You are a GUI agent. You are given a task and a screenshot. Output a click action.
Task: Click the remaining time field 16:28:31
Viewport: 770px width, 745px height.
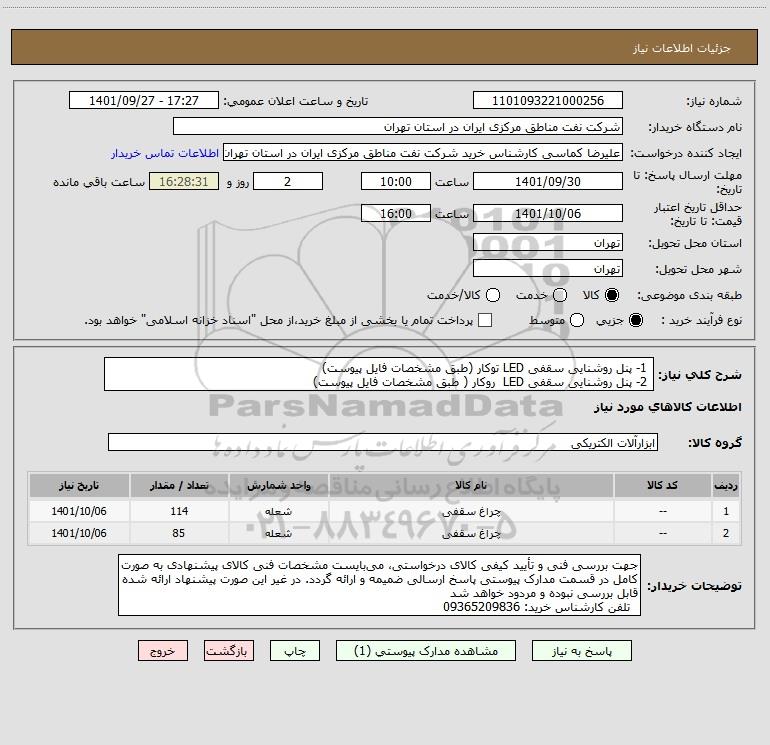[x=184, y=181]
